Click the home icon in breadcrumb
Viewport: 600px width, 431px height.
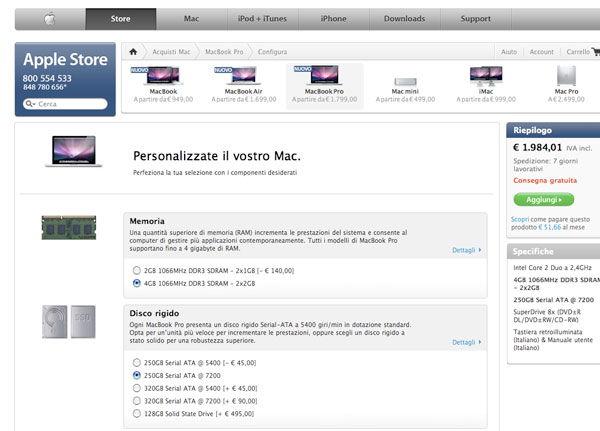pos(133,52)
